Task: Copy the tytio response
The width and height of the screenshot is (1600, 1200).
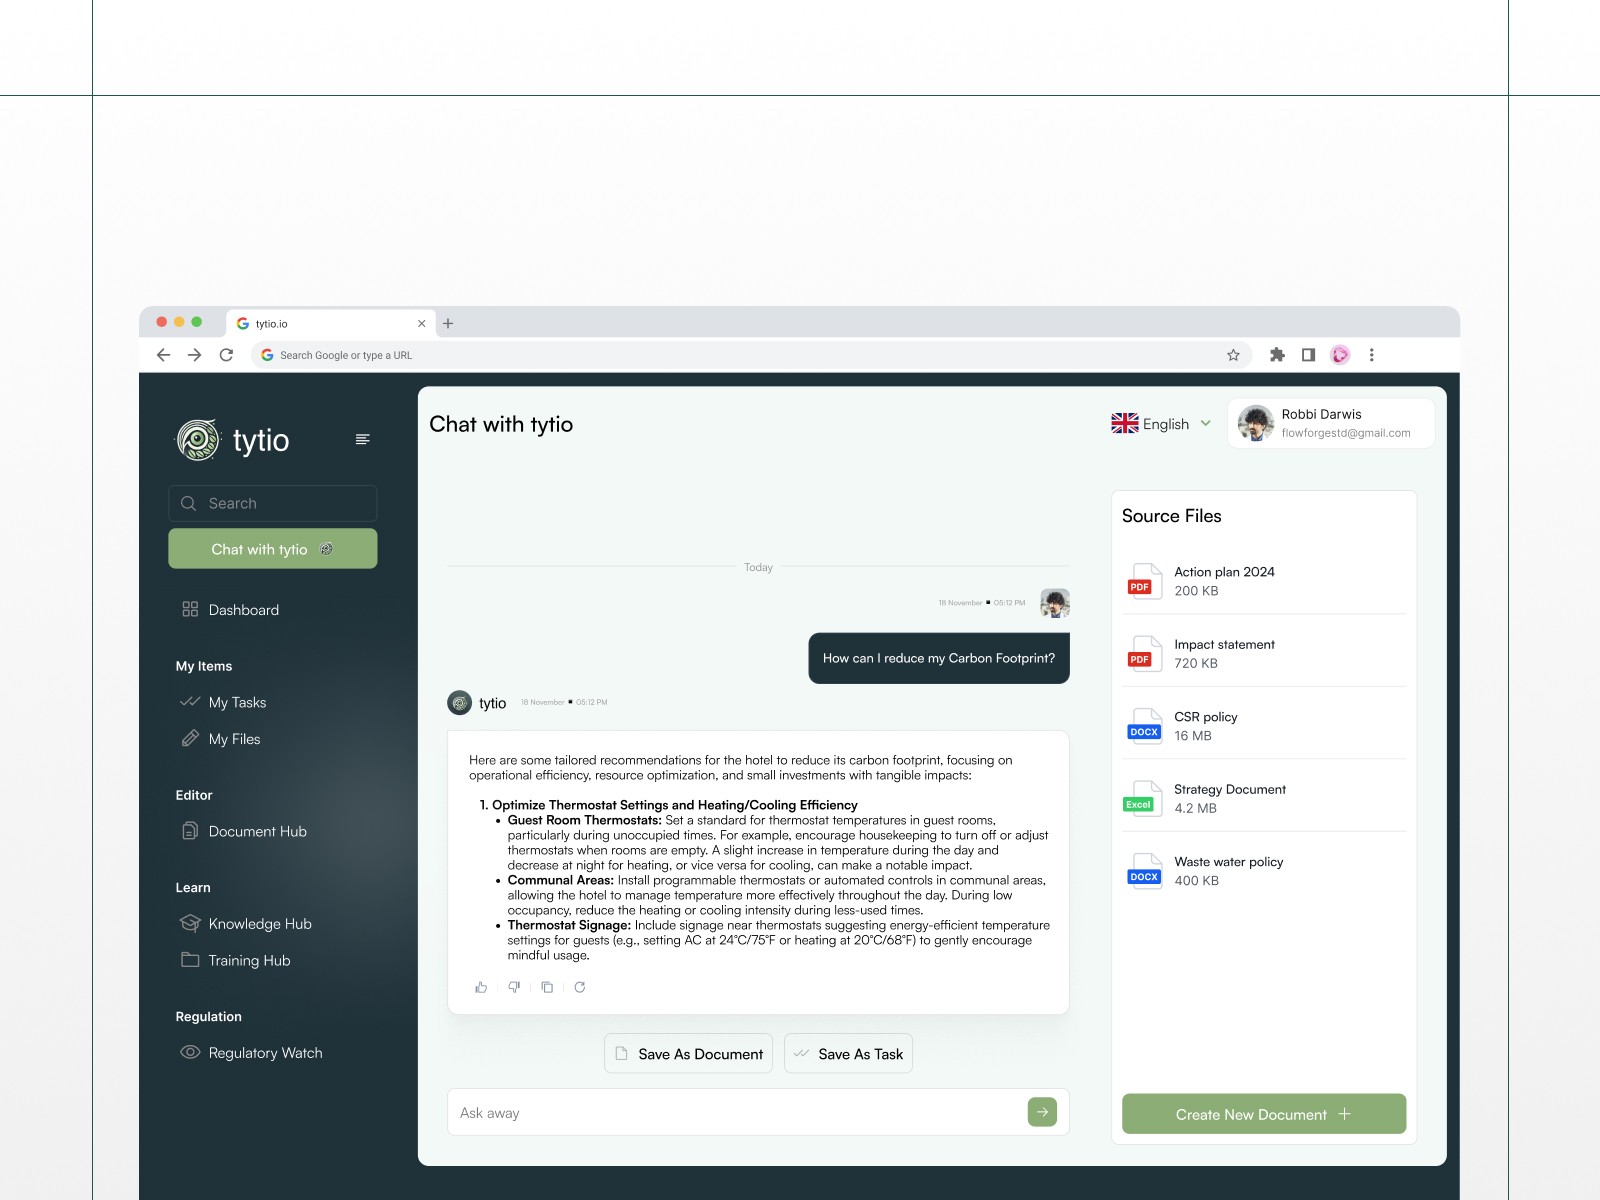Action: (x=547, y=987)
